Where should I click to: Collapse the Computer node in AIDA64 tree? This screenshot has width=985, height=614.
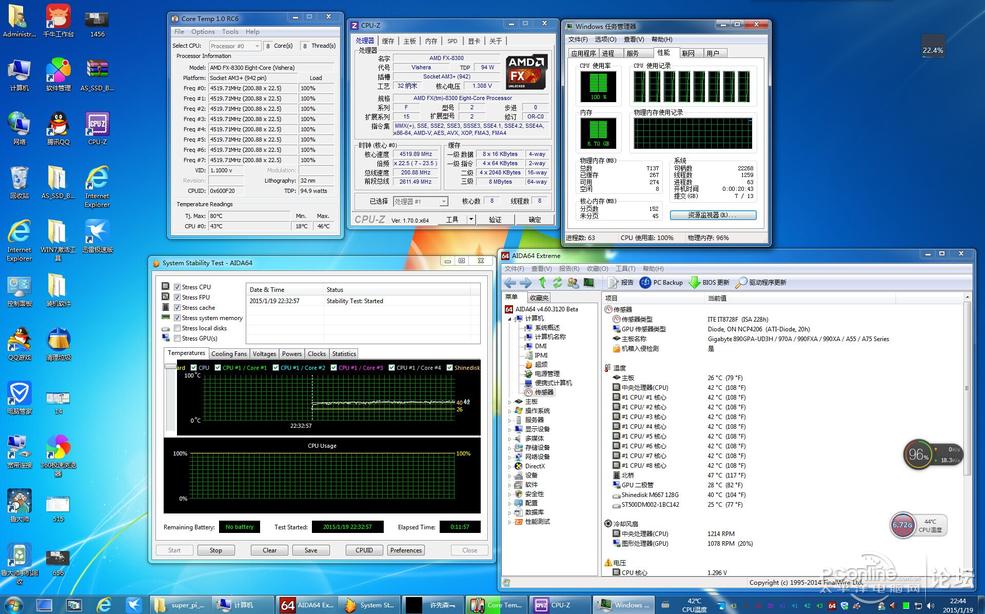click(510, 319)
